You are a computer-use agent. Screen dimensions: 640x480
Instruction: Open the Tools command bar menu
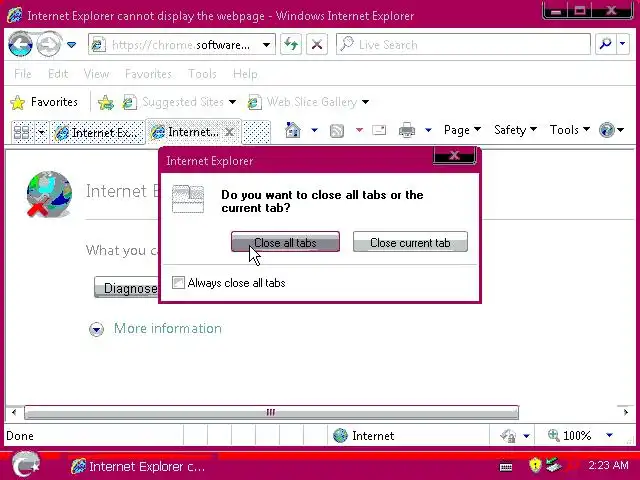pos(569,130)
